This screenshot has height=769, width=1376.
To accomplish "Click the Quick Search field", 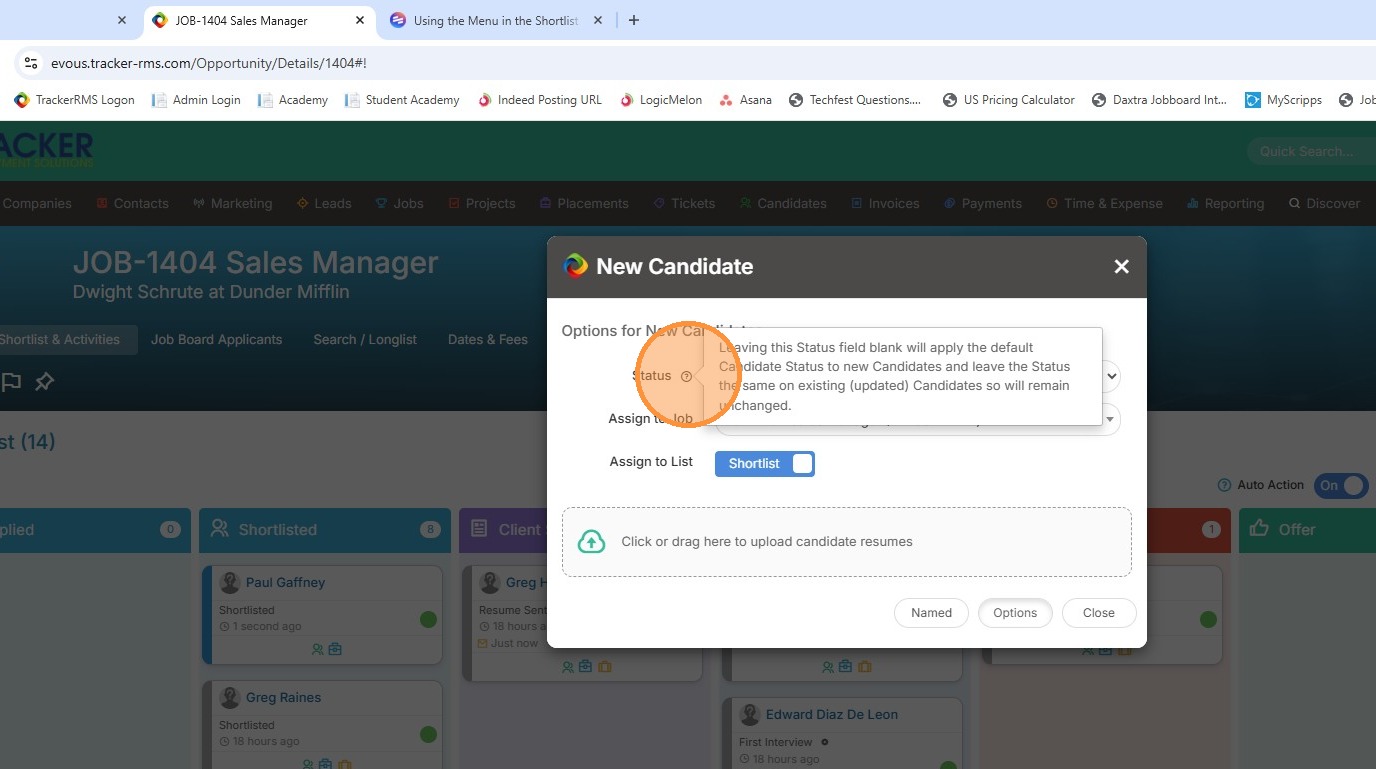I will pyautogui.click(x=1311, y=151).
